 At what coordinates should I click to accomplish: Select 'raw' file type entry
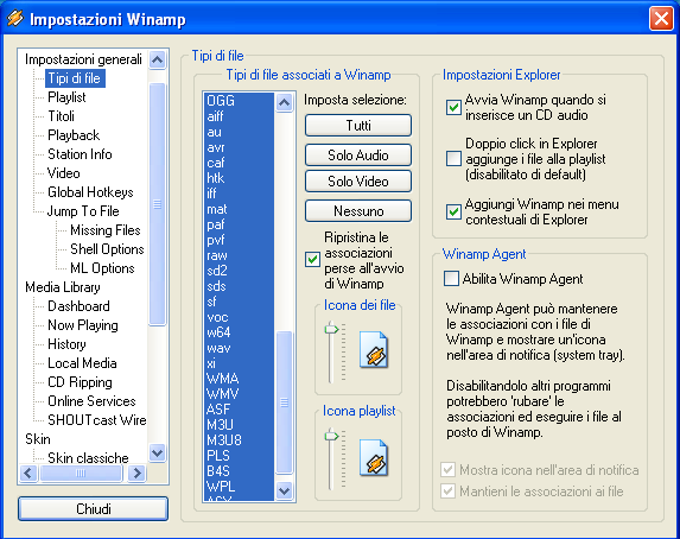pyautogui.click(x=239, y=255)
